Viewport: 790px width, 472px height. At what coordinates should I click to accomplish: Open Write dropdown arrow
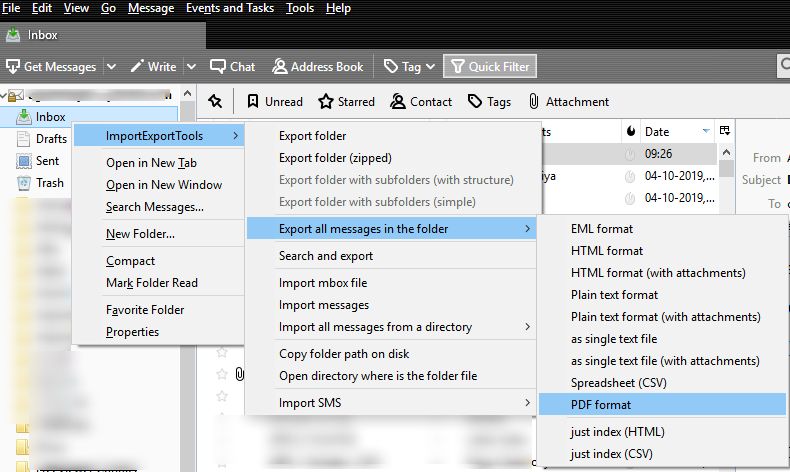coord(191,66)
